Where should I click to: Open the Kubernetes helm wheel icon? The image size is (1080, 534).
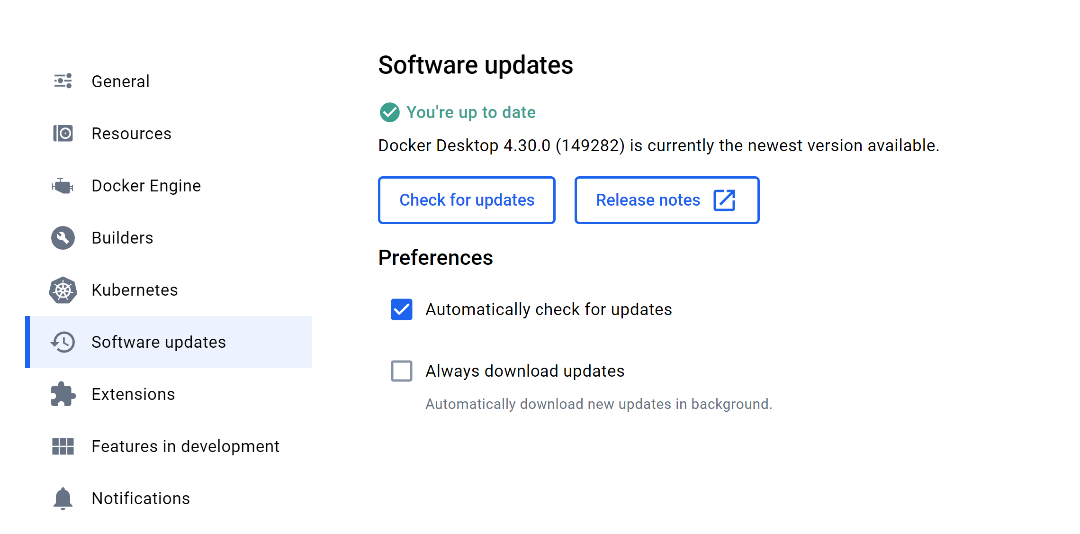tap(63, 290)
